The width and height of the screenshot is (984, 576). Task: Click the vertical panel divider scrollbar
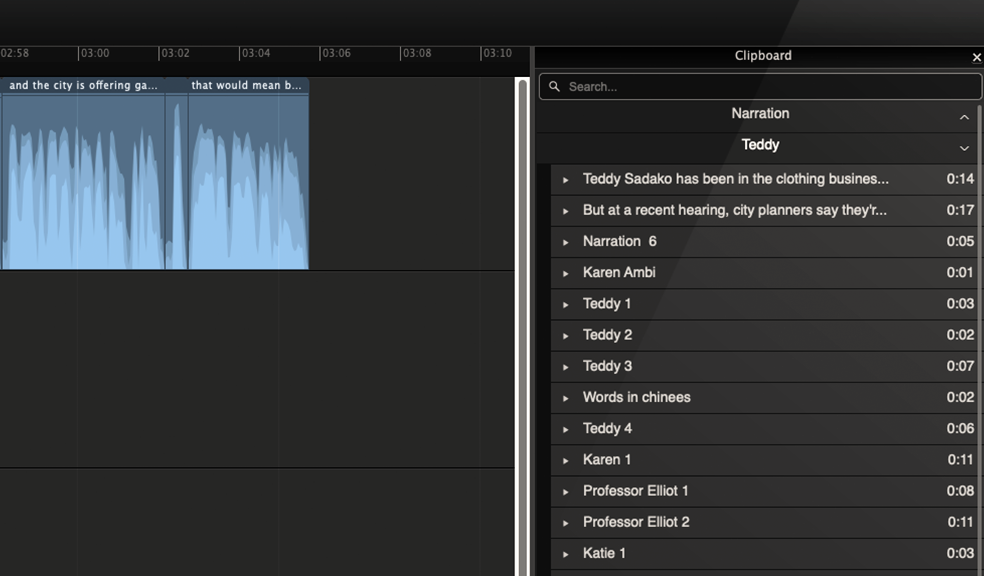click(522, 320)
